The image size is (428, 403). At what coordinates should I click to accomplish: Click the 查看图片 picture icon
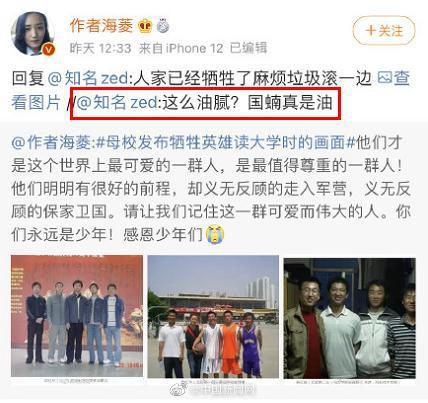(x=384, y=78)
